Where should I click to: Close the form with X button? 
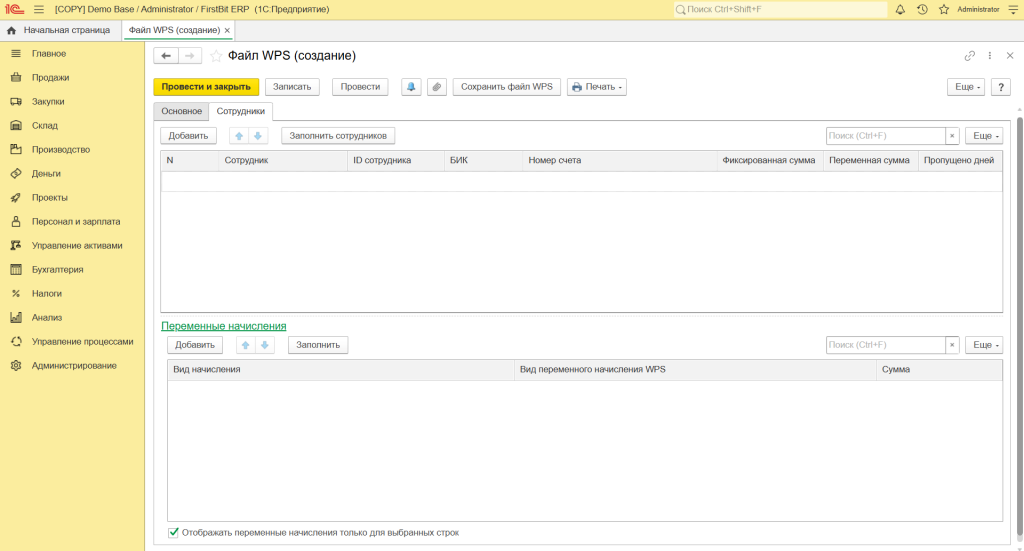pos(1010,56)
